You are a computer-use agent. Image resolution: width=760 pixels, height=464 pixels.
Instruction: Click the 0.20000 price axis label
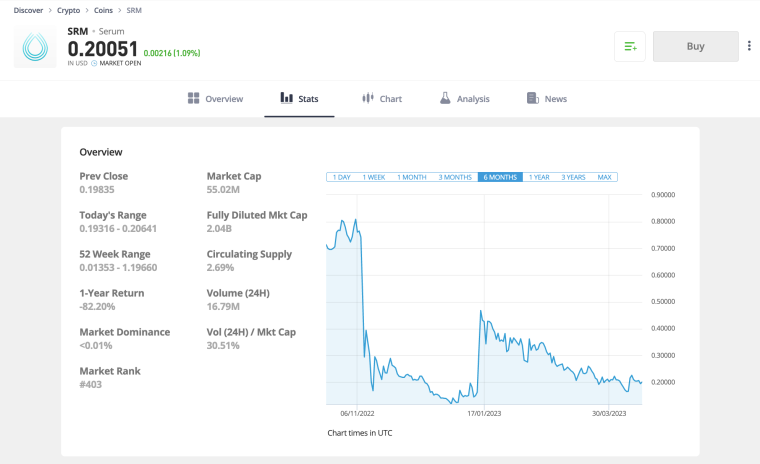[x=663, y=382]
